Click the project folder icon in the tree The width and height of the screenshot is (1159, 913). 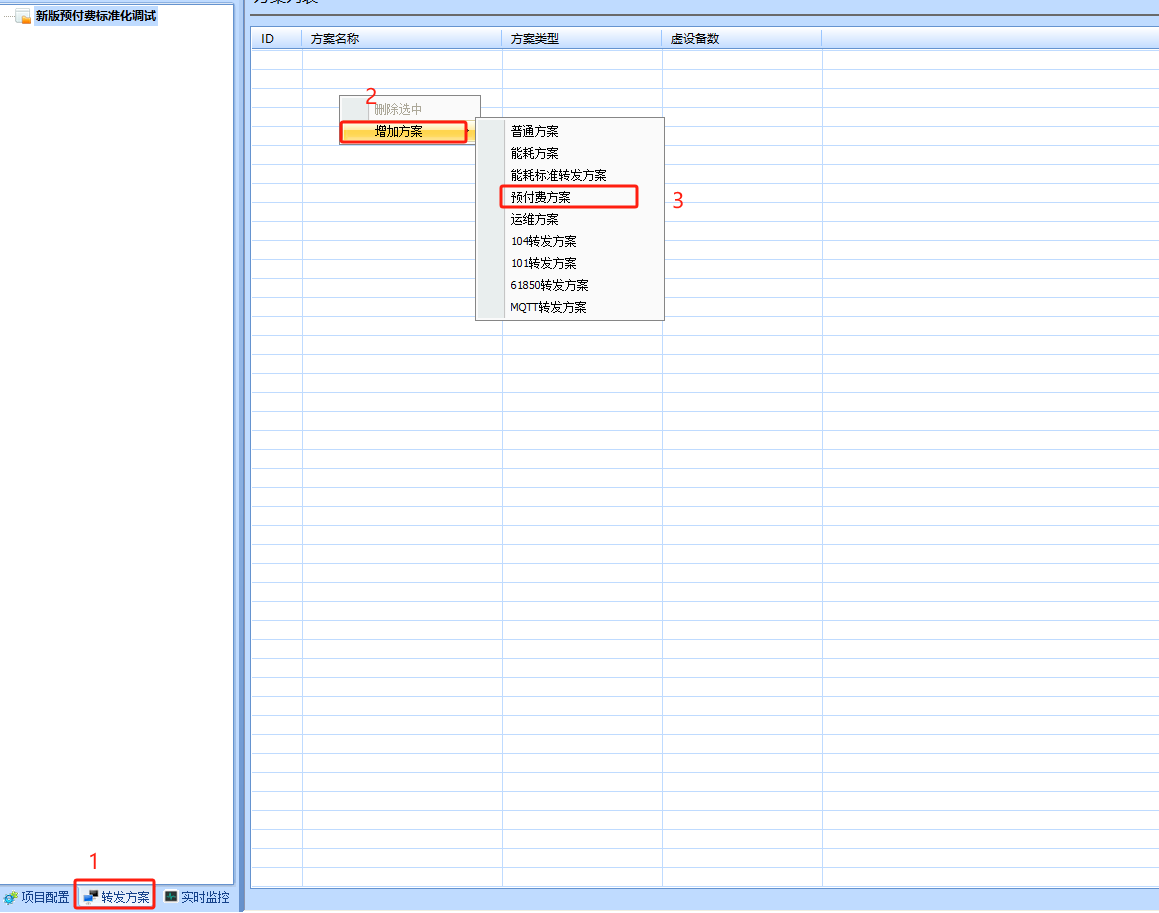click(x=23, y=17)
